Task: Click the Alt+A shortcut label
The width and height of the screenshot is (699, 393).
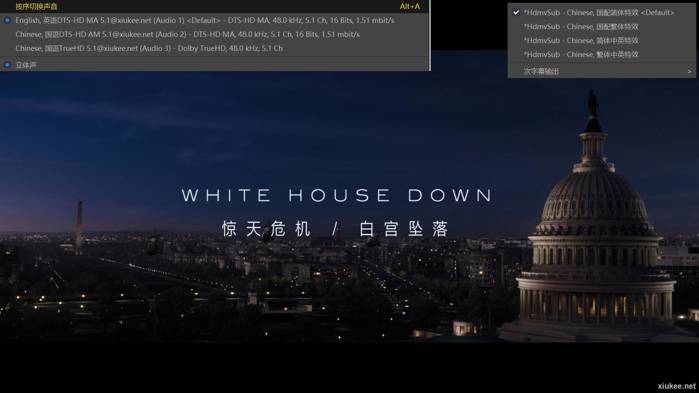Action: [410, 7]
